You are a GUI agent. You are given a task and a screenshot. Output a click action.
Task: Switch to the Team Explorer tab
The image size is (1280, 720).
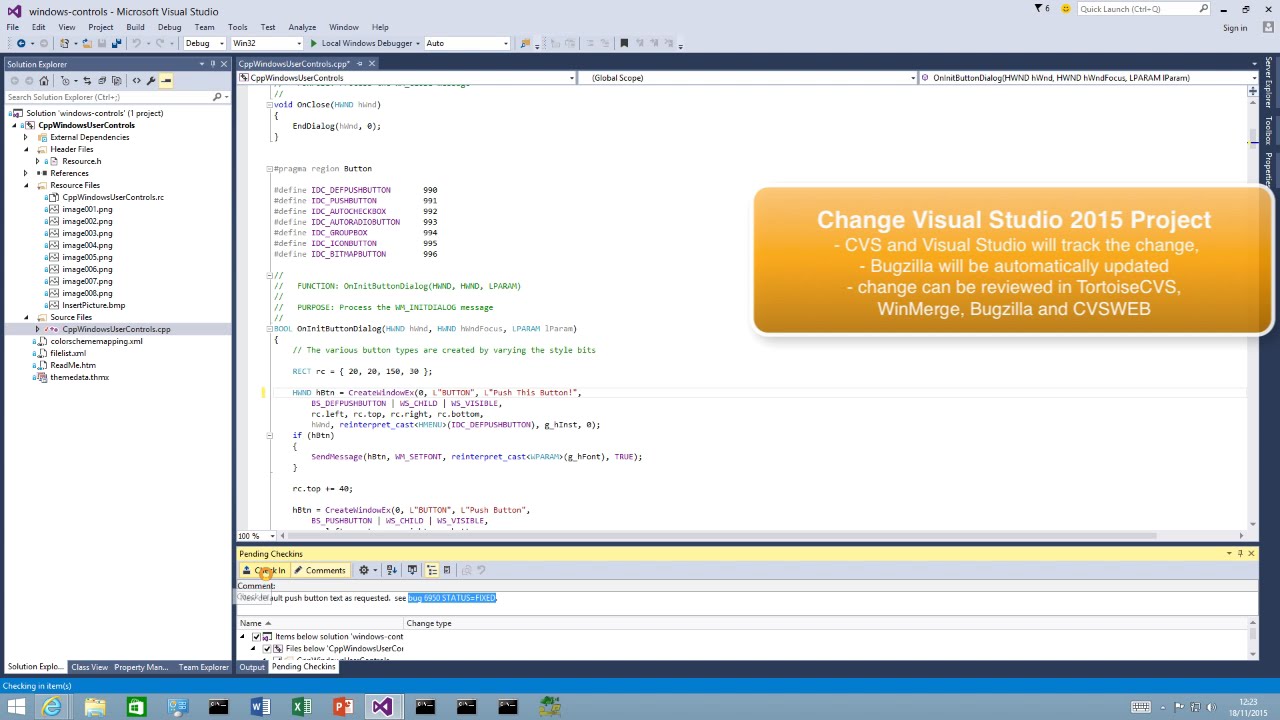click(x=203, y=667)
